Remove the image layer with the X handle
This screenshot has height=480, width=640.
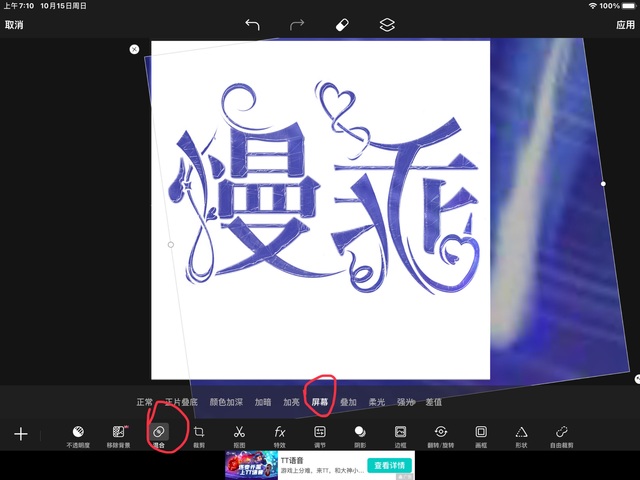[135, 49]
